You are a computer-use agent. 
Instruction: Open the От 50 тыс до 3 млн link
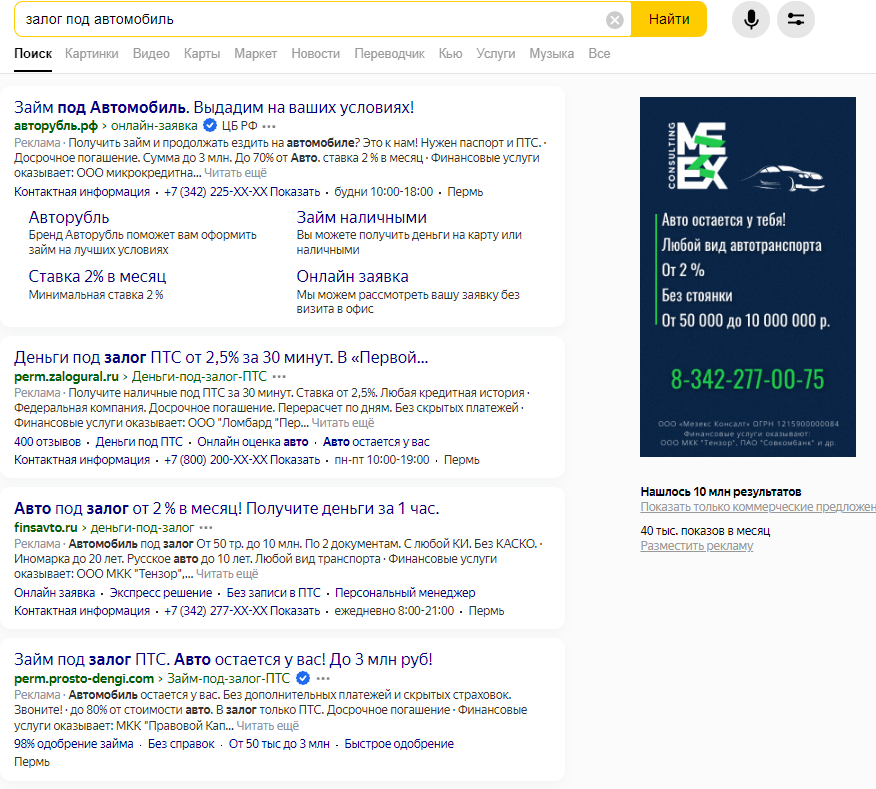[x=279, y=744]
